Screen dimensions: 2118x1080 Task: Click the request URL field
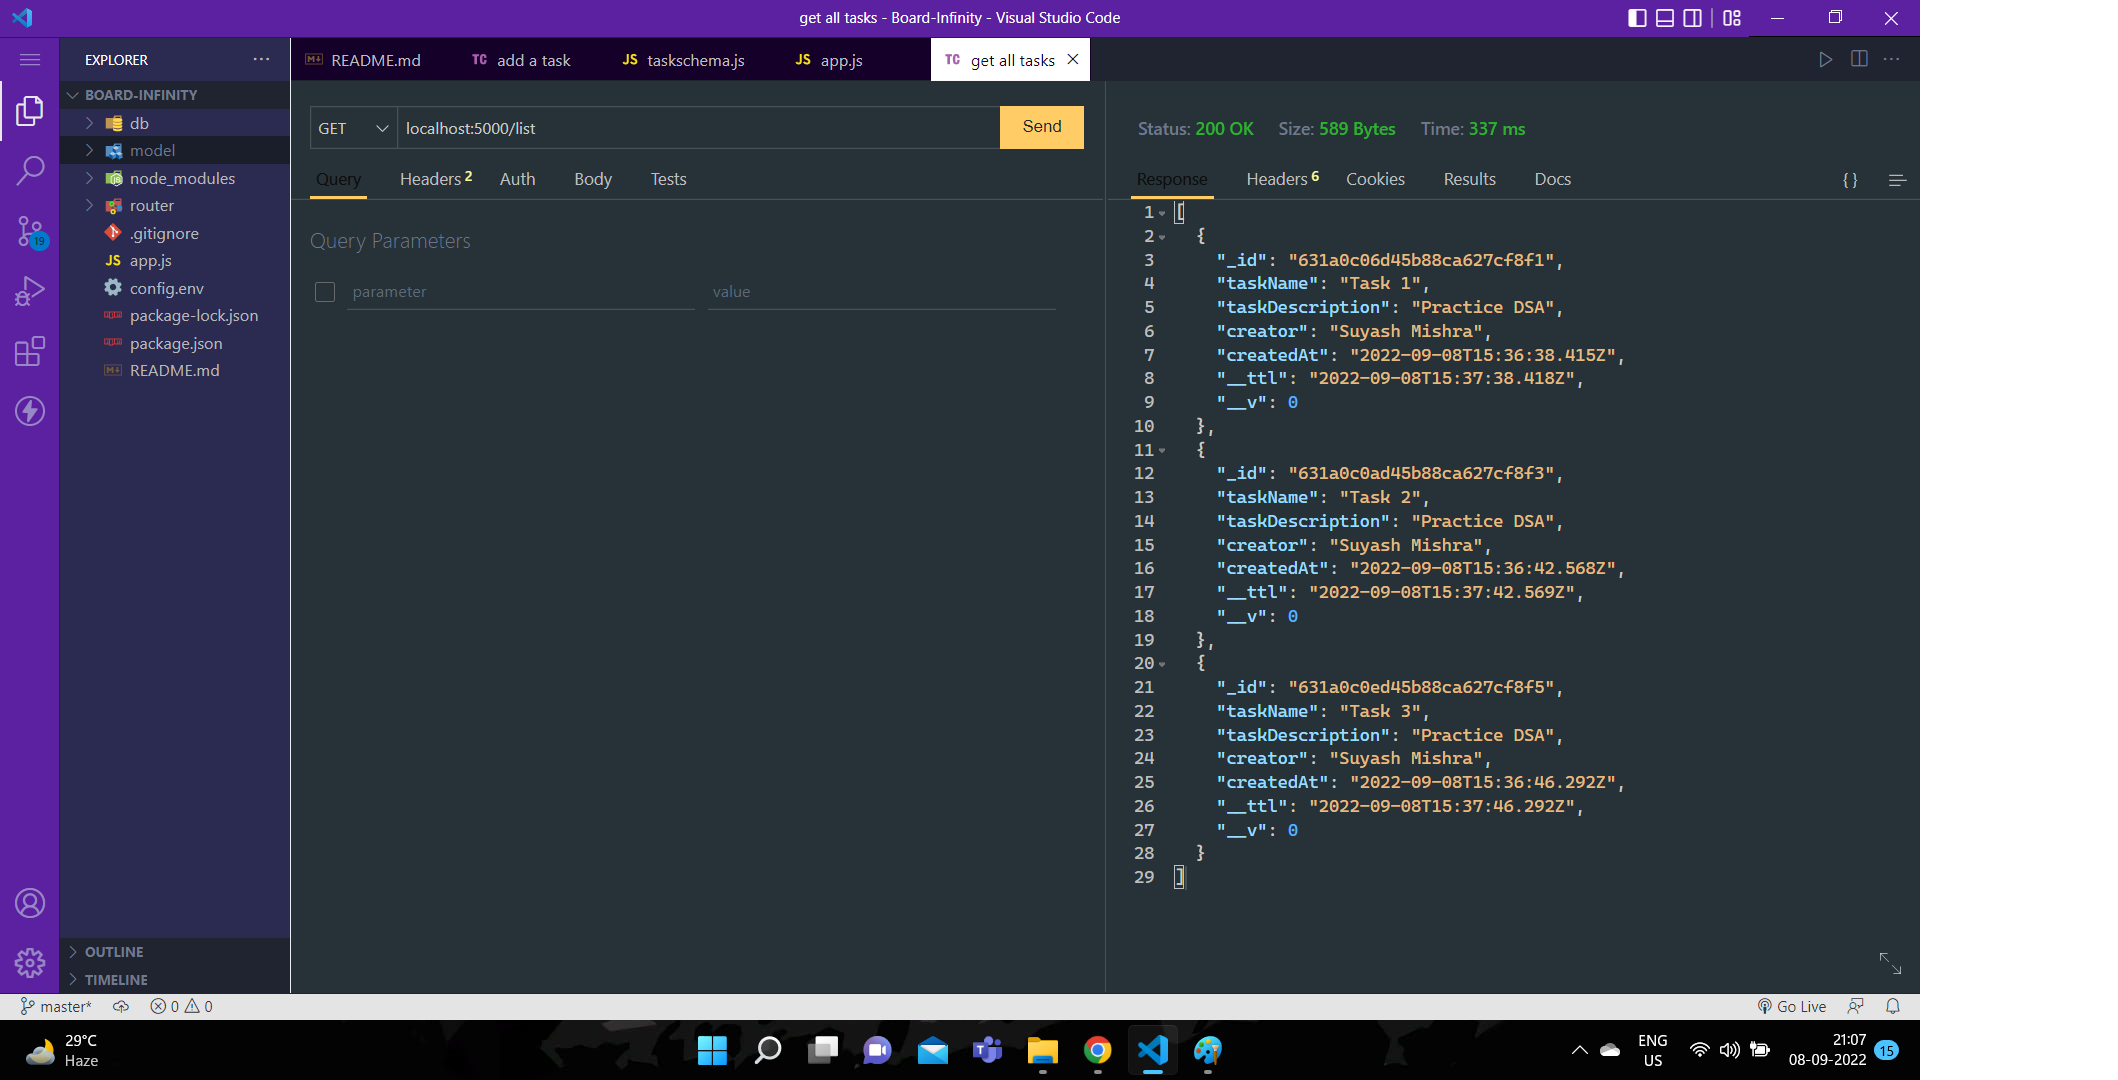coord(698,128)
